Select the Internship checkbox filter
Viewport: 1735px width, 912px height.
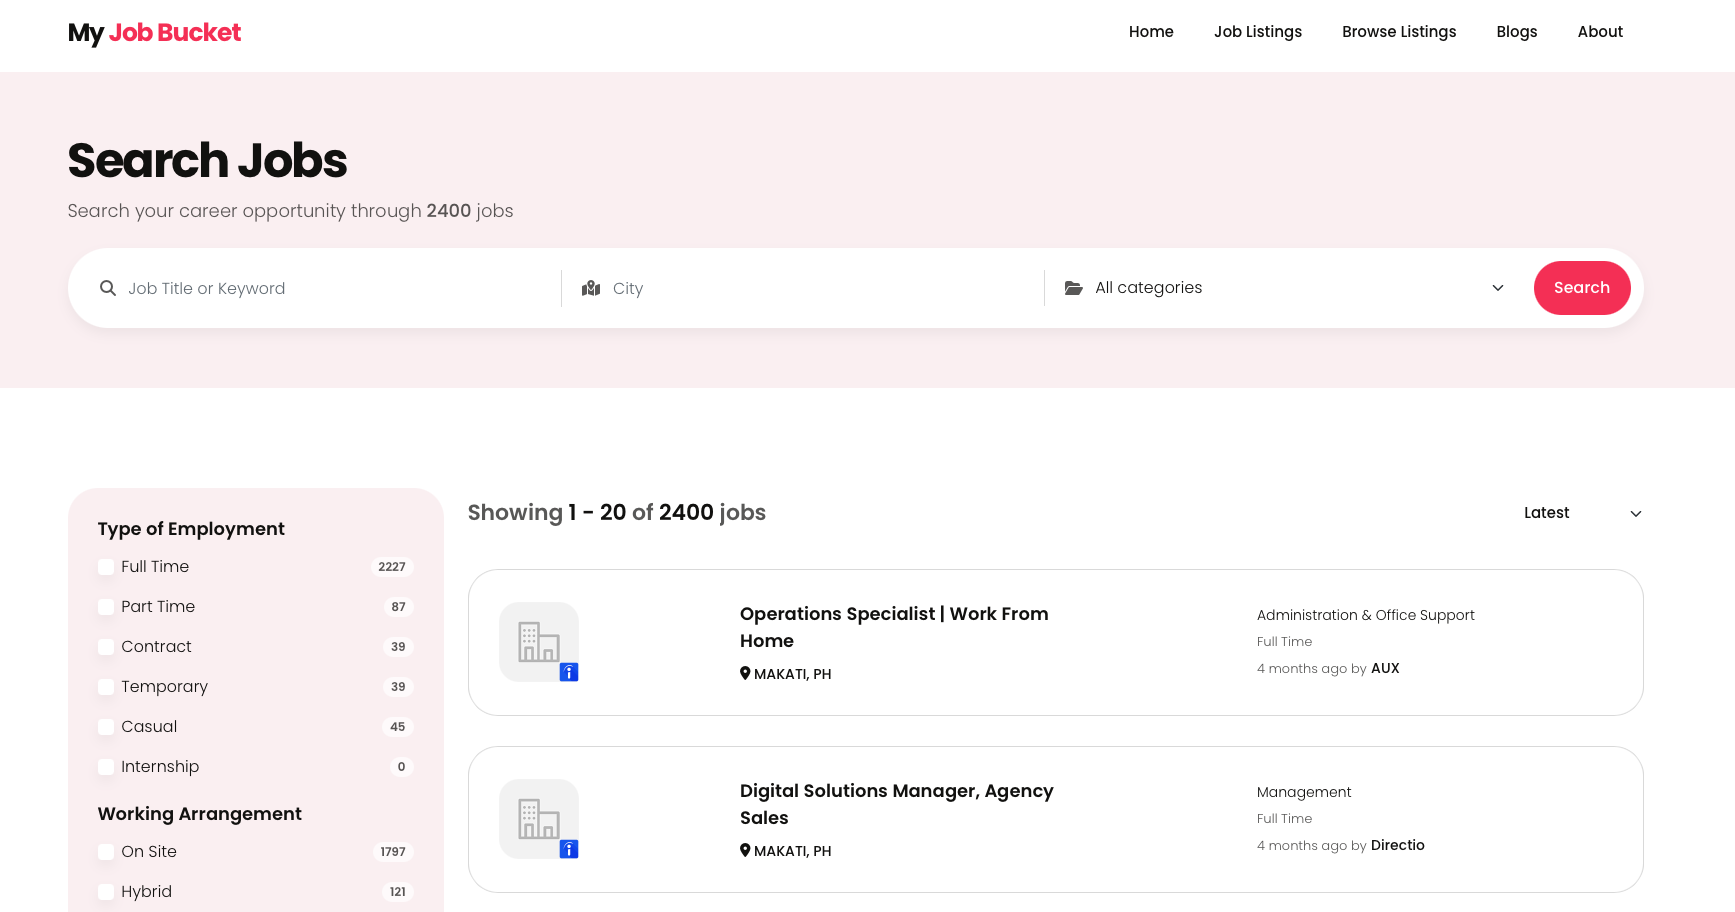(x=106, y=767)
